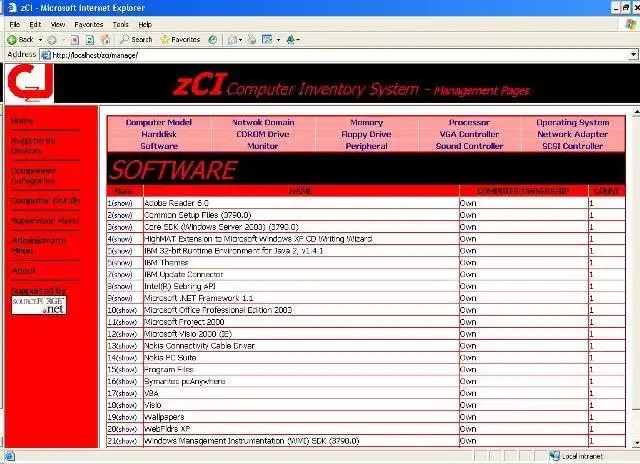640x464 pixels.
Task: Go to the browser Home page icon
Action: pyautogui.click(x=105, y=40)
